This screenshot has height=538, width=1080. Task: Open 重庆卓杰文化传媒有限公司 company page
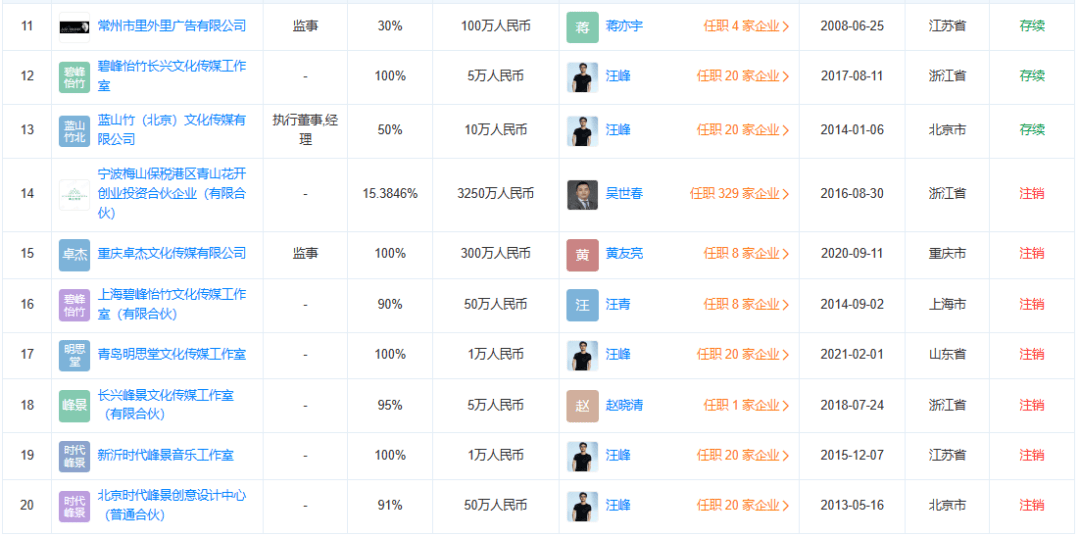pyautogui.click(x=172, y=254)
